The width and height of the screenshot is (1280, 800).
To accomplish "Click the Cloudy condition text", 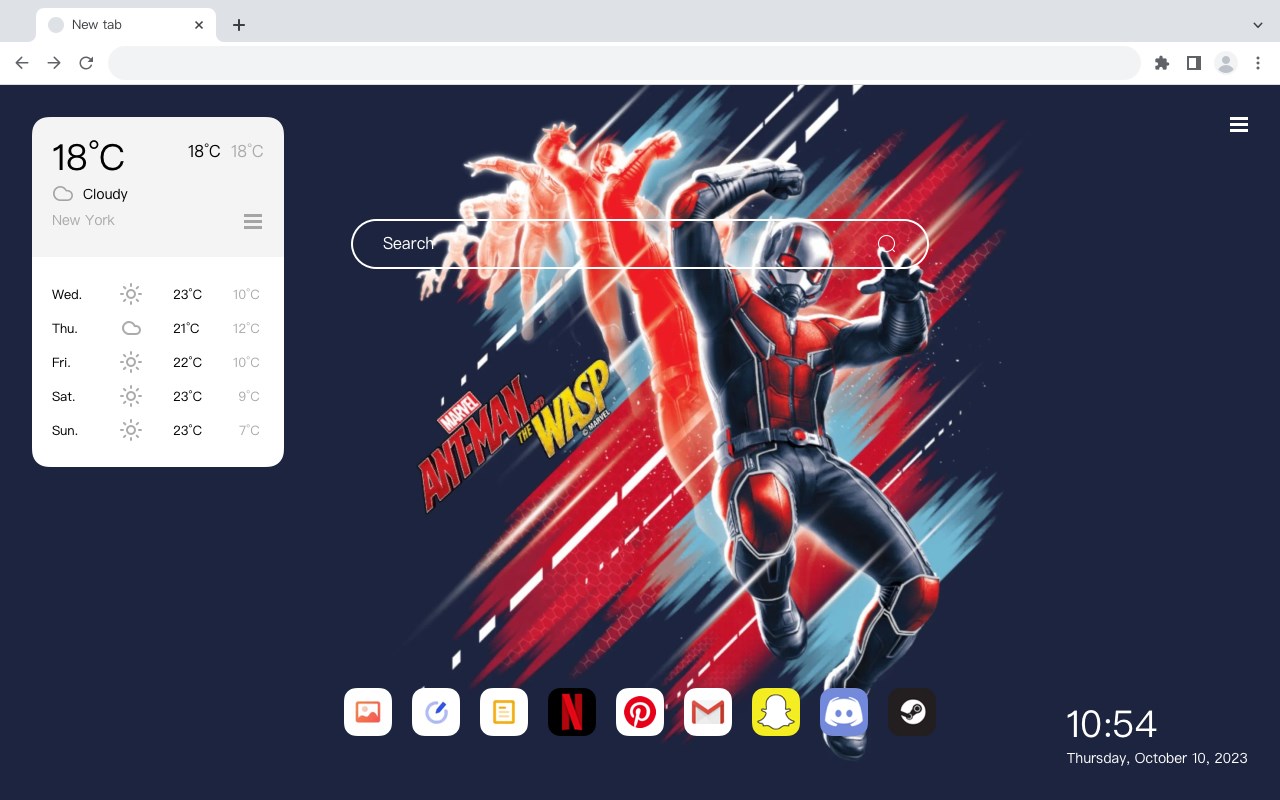I will coord(105,194).
